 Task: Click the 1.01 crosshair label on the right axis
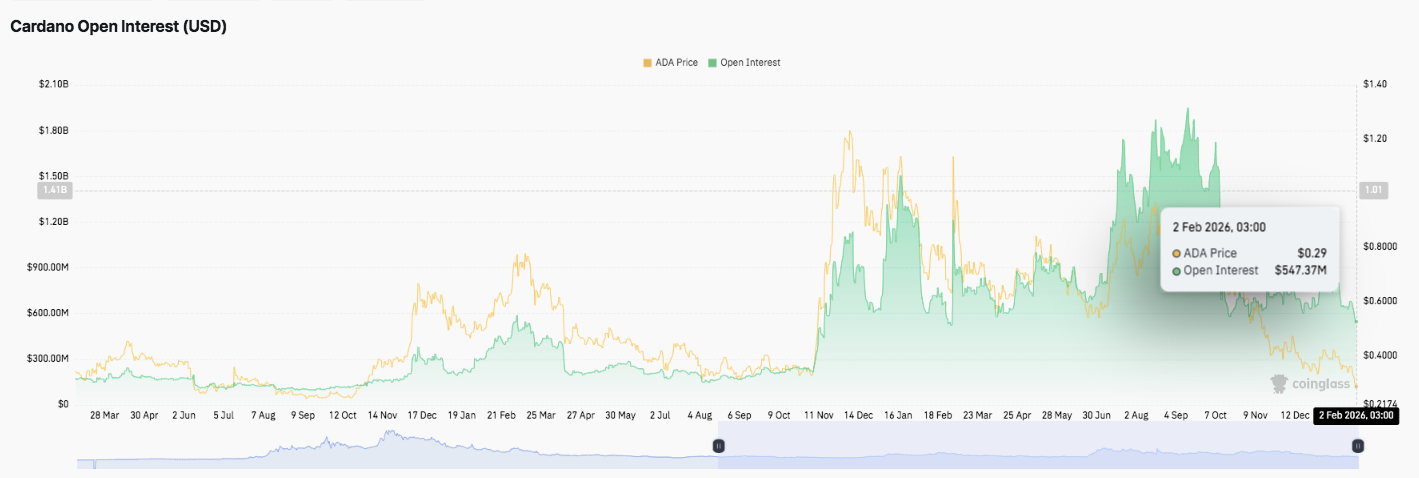point(1370,190)
